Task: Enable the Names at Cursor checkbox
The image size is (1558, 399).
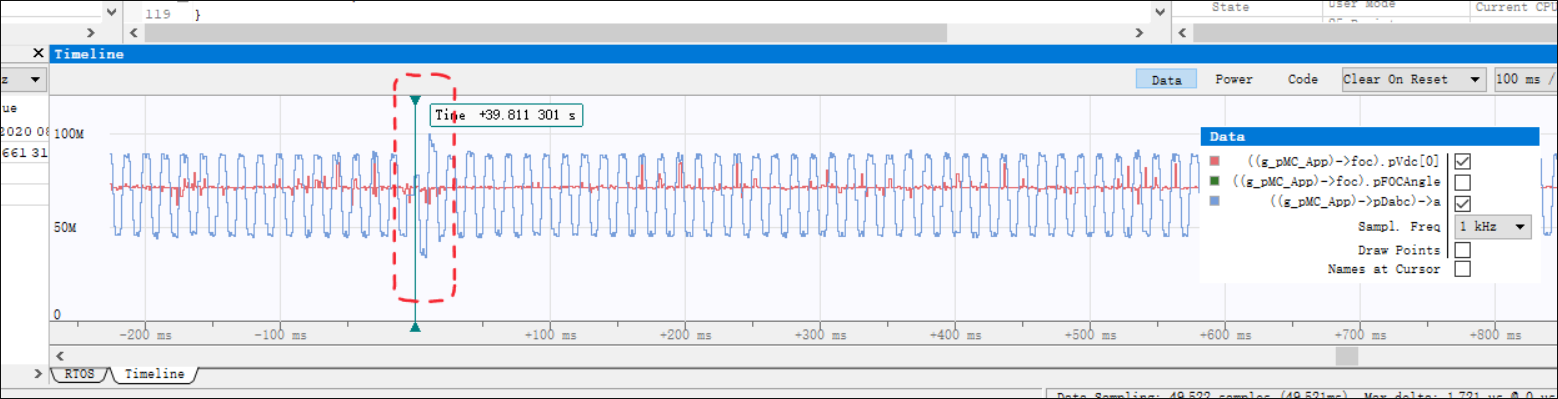Action: (x=1462, y=269)
